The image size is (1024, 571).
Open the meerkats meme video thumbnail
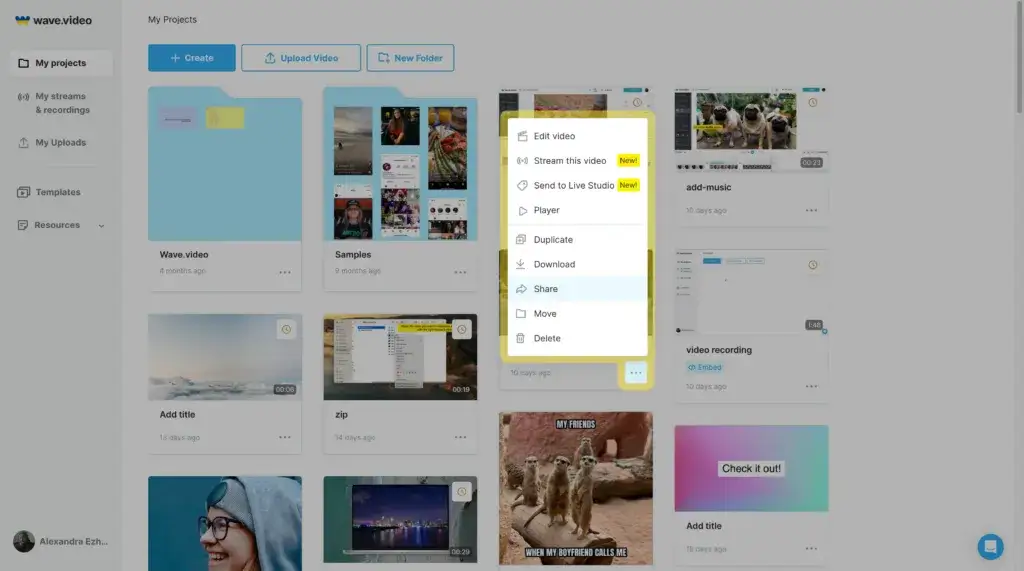coord(575,488)
